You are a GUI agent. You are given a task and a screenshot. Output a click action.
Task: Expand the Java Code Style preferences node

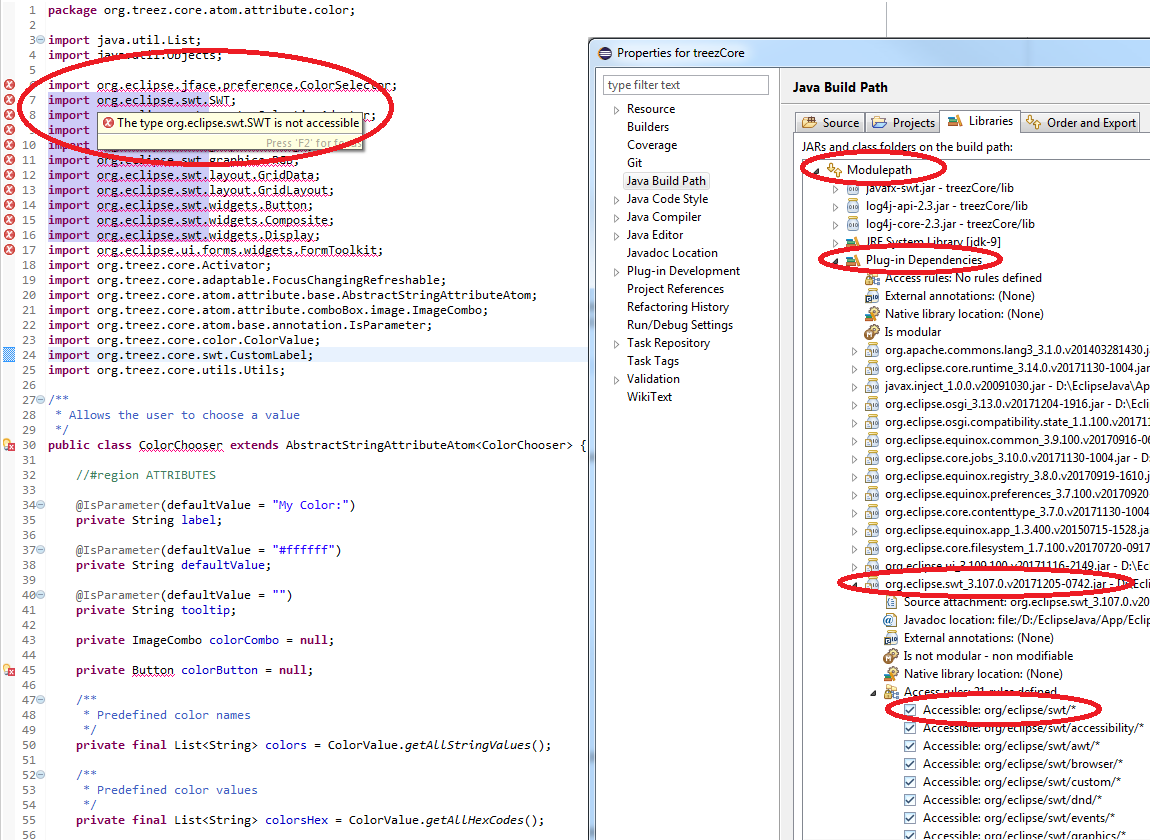615,199
